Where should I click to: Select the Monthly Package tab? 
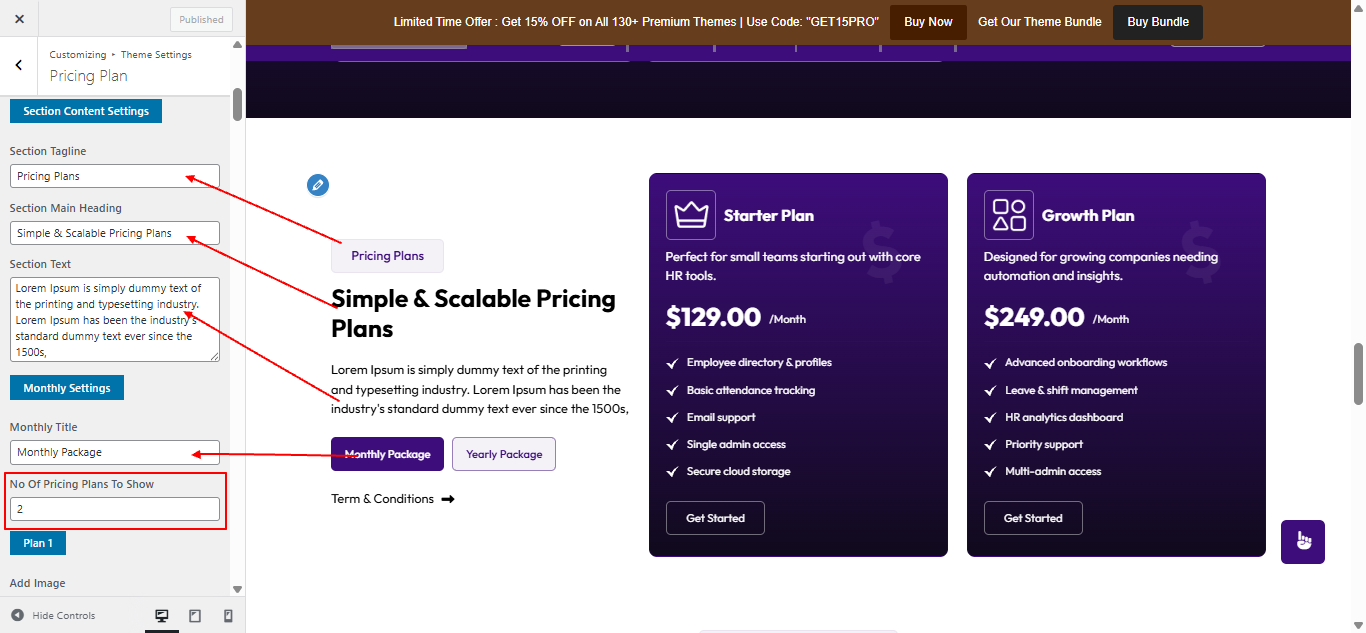(x=387, y=454)
